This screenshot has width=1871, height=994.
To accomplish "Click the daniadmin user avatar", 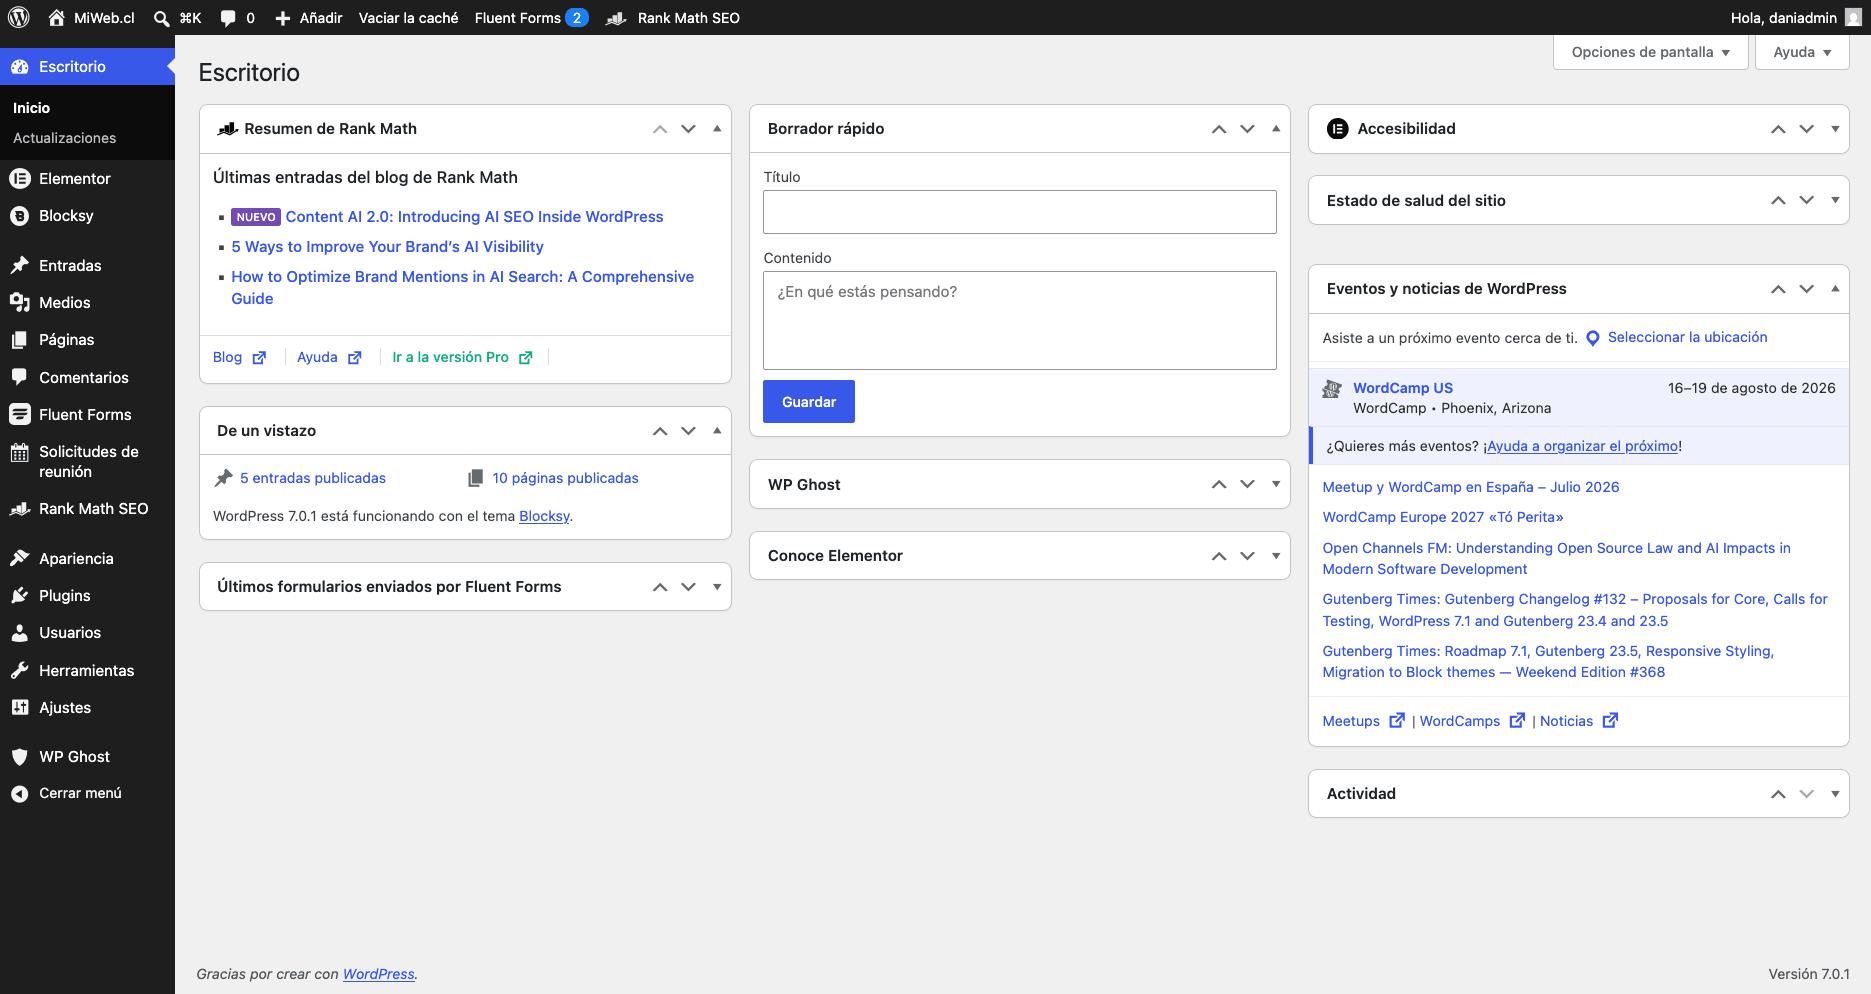I will tap(1853, 18).
